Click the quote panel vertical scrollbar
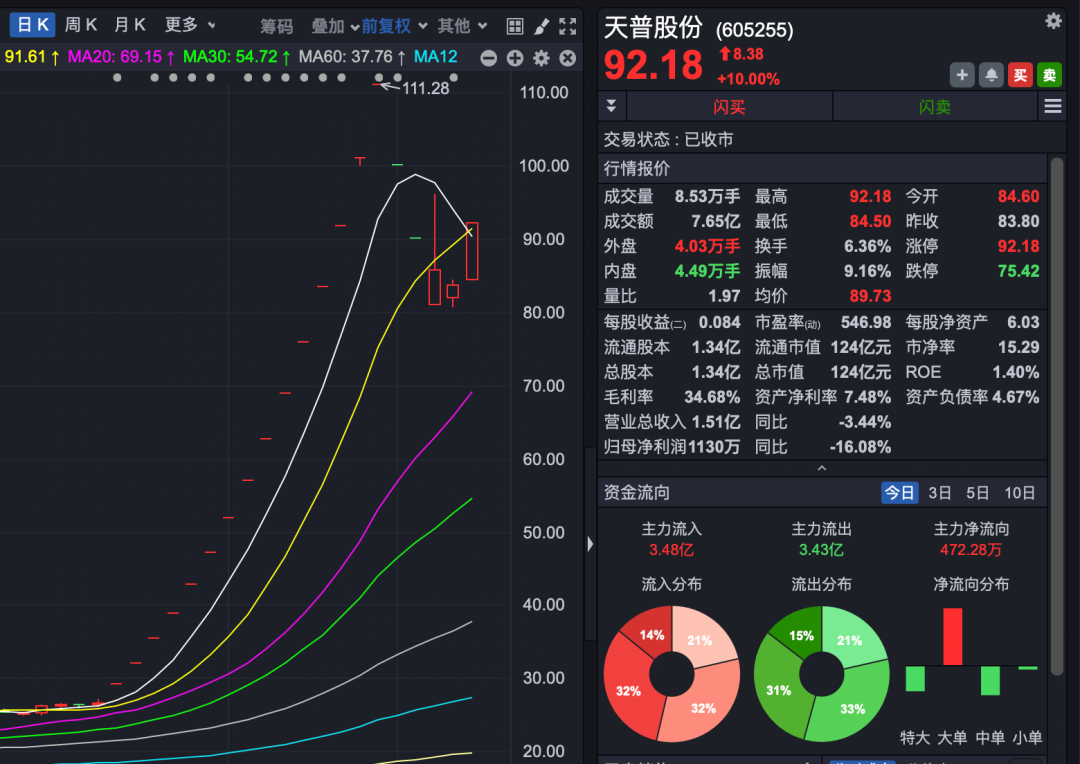The width and height of the screenshot is (1080, 764). point(1056,300)
